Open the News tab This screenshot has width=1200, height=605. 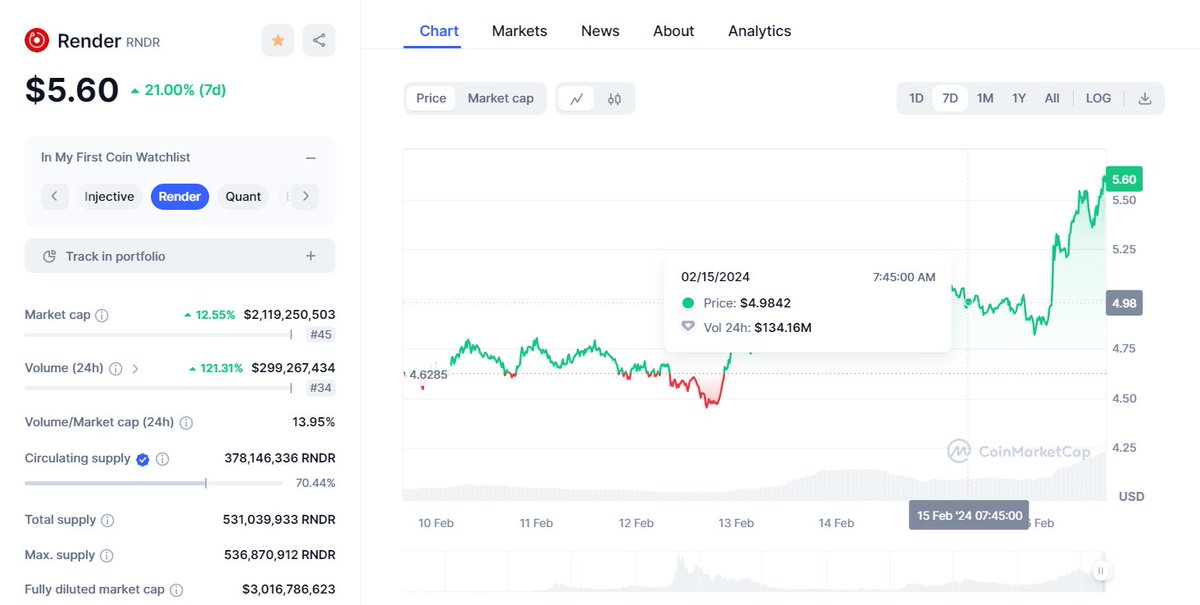tap(600, 31)
